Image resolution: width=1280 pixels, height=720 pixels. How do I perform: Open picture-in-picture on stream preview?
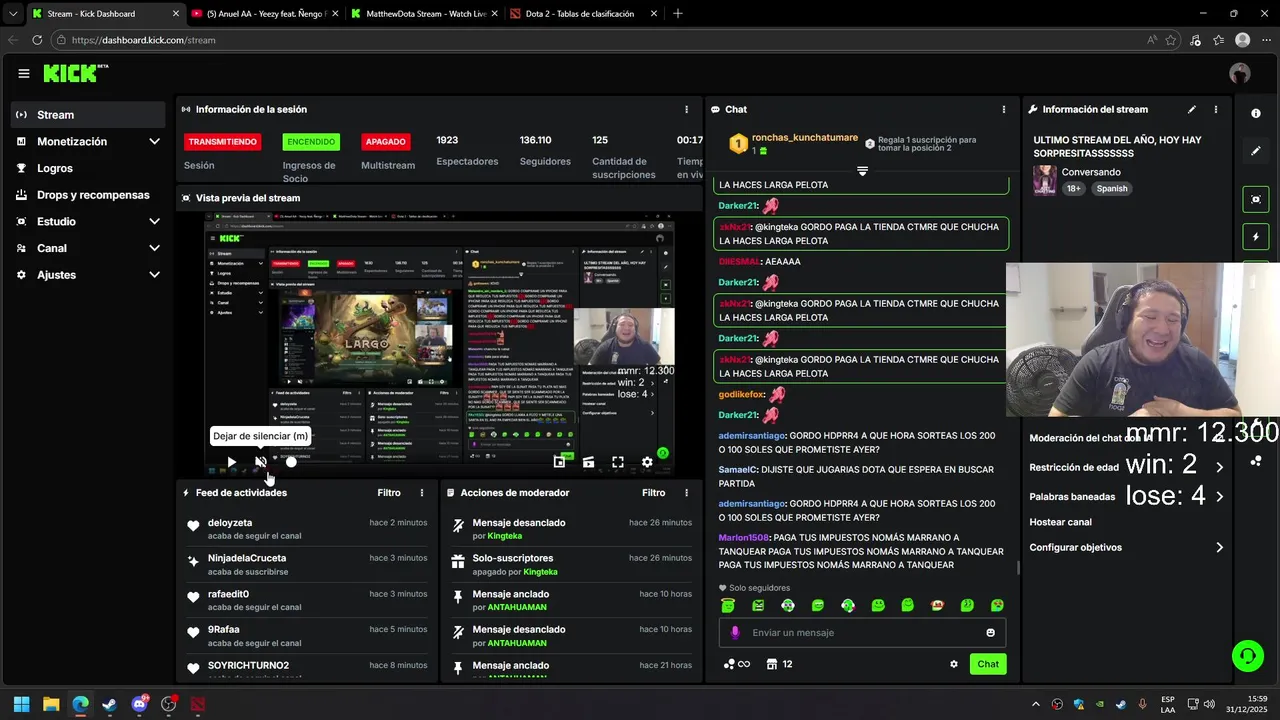(x=559, y=462)
